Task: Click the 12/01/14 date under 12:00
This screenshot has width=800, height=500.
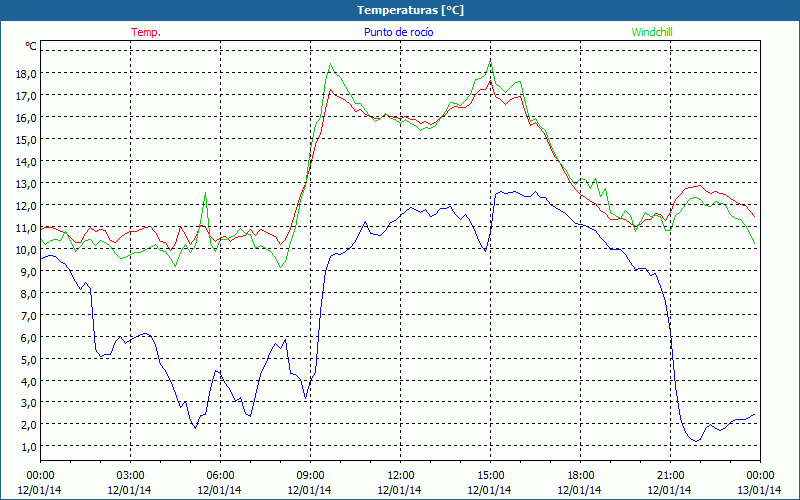Action: (400, 490)
